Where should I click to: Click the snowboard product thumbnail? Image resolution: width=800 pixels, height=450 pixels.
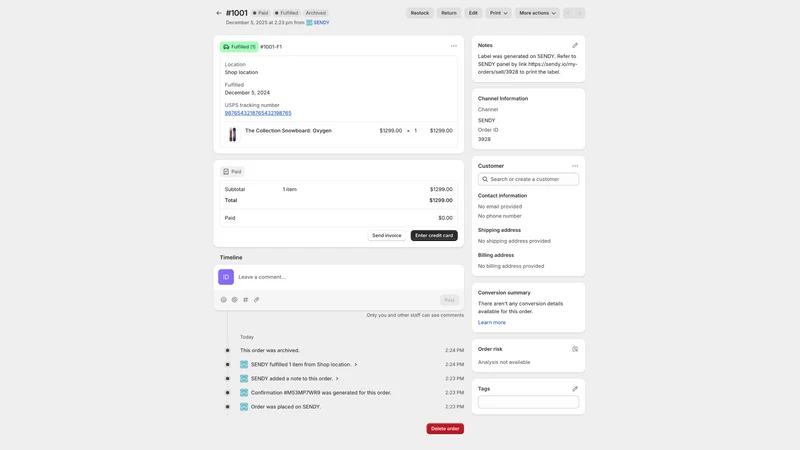pos(233,134)
